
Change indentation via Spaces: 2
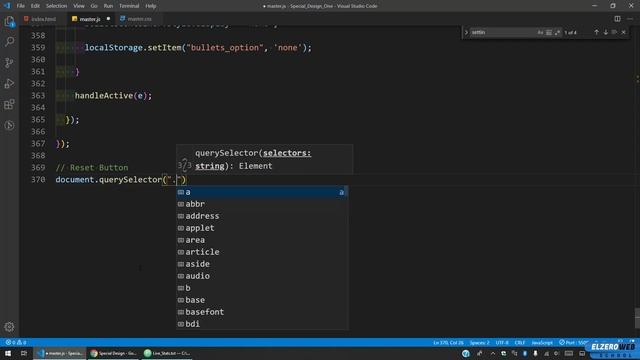coord(479,342)
